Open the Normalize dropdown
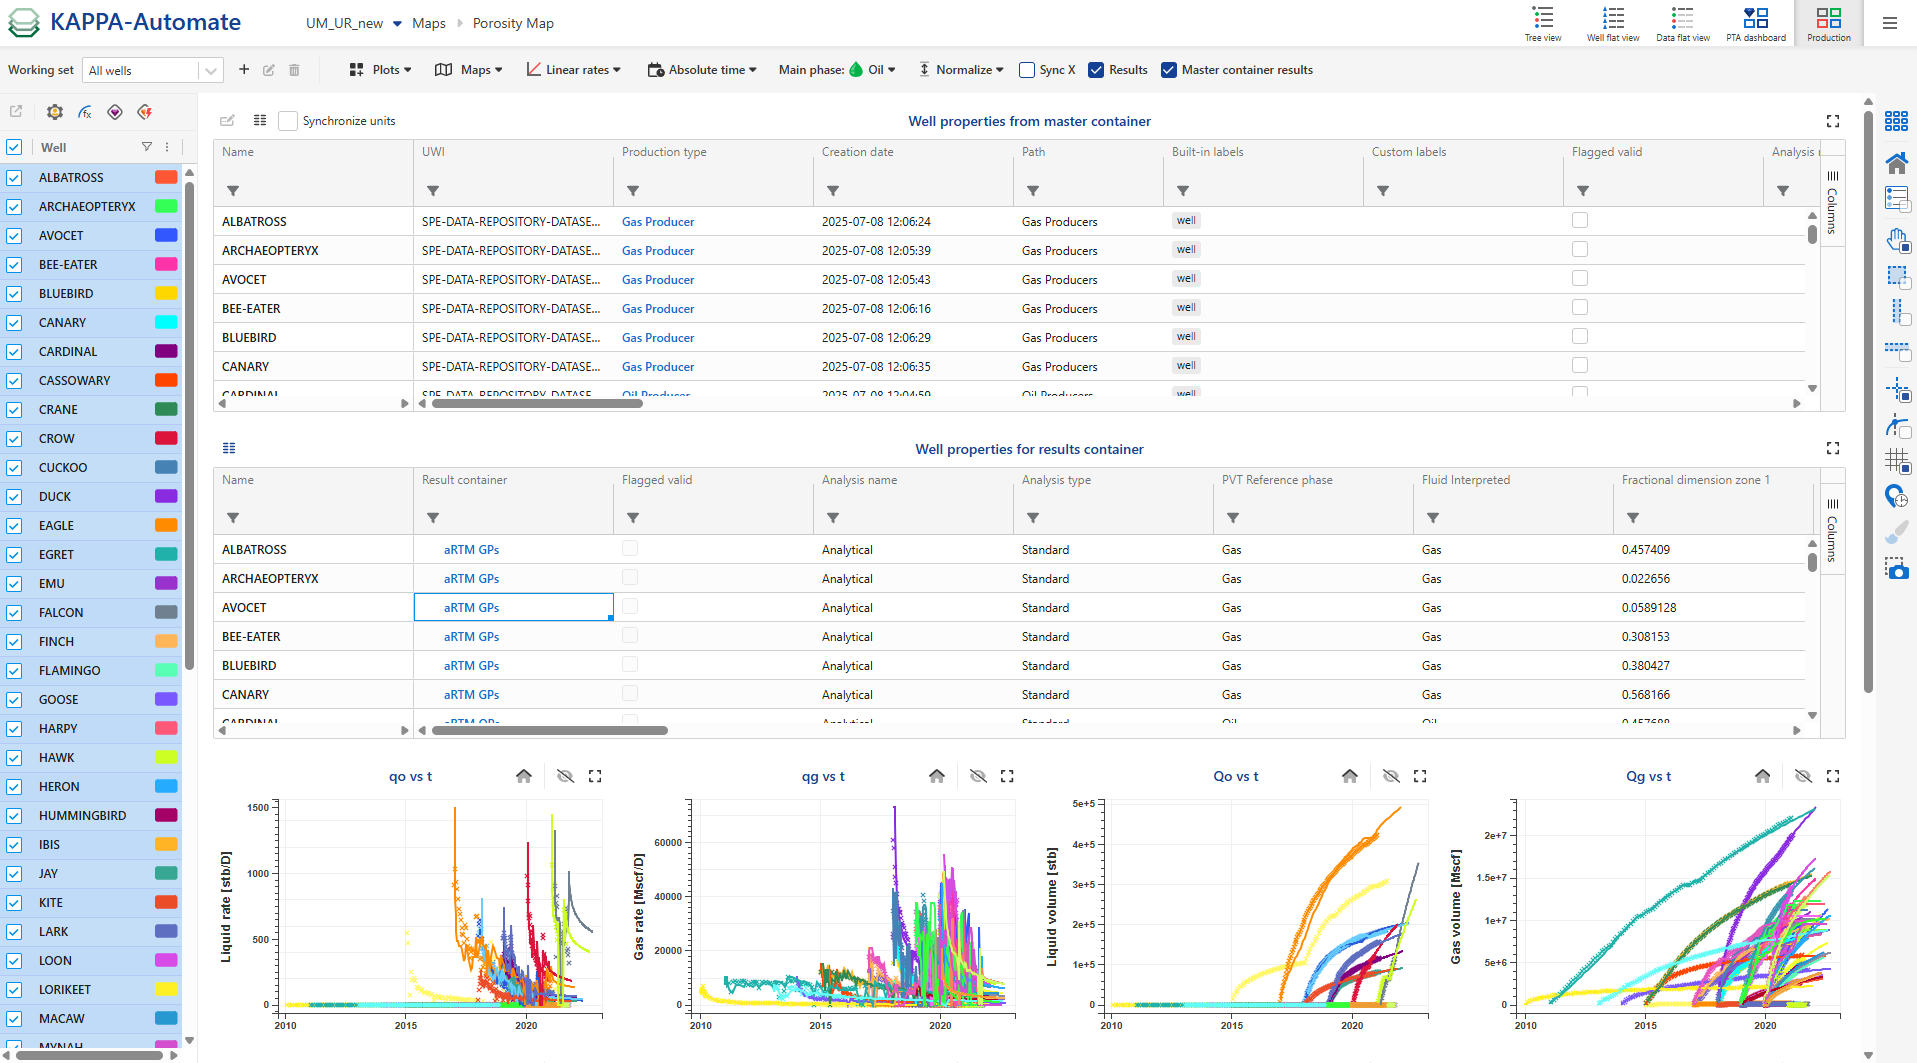Image resolution: width=1917 pixels, height=1063 pixels. click(x=963, y=69)
